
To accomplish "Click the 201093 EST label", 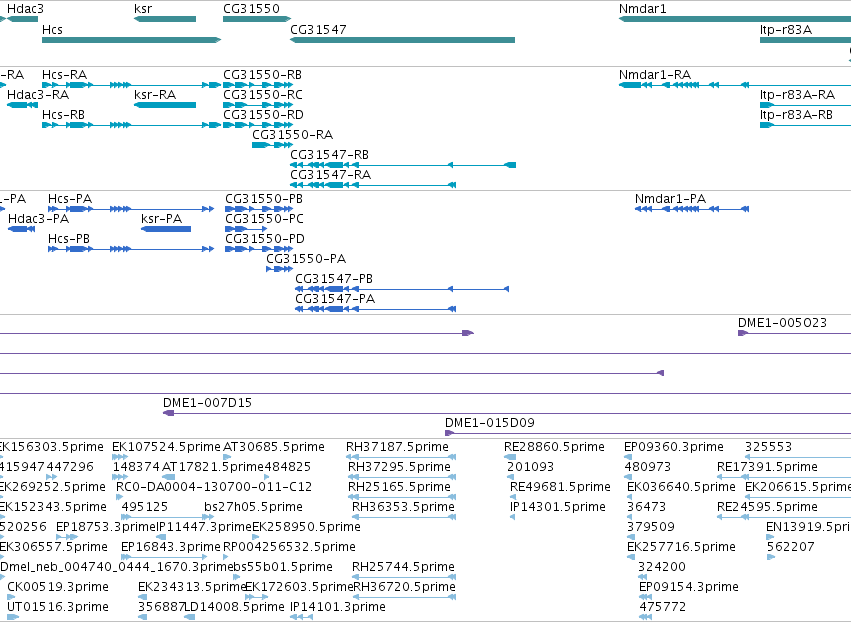I will pyautogui.click(x=531, y=467).
